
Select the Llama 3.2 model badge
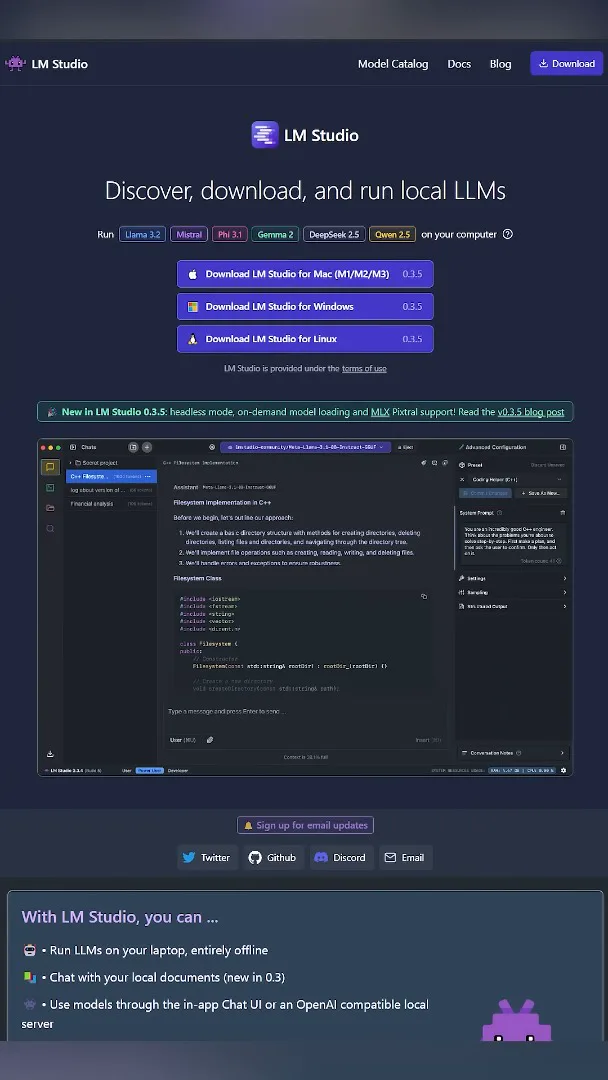143,234
